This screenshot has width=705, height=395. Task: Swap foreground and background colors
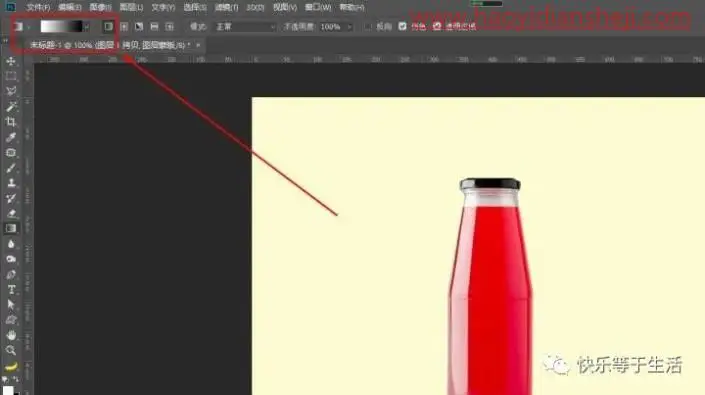click(x=16, y=380)
